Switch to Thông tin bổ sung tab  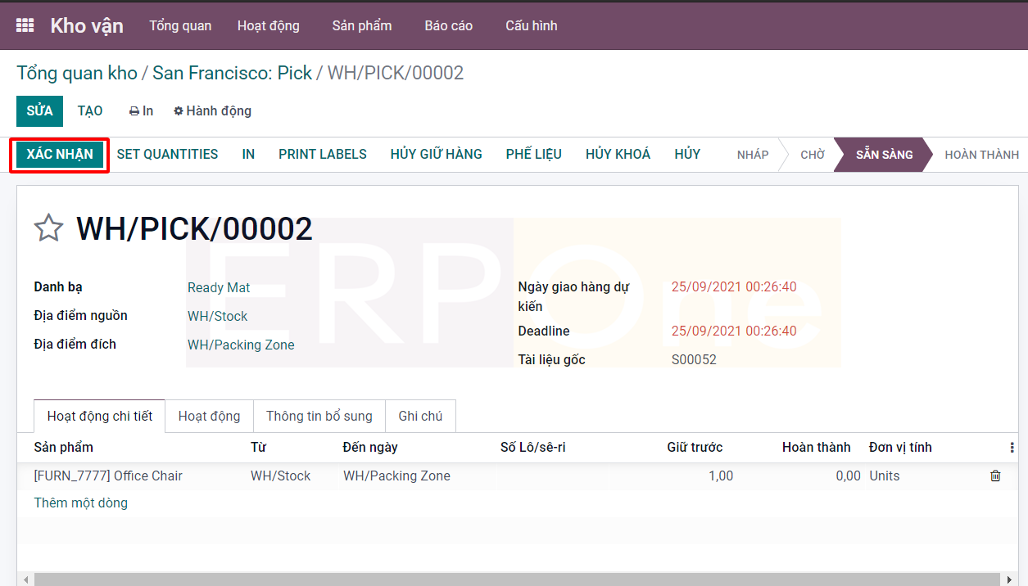(319, 416)
